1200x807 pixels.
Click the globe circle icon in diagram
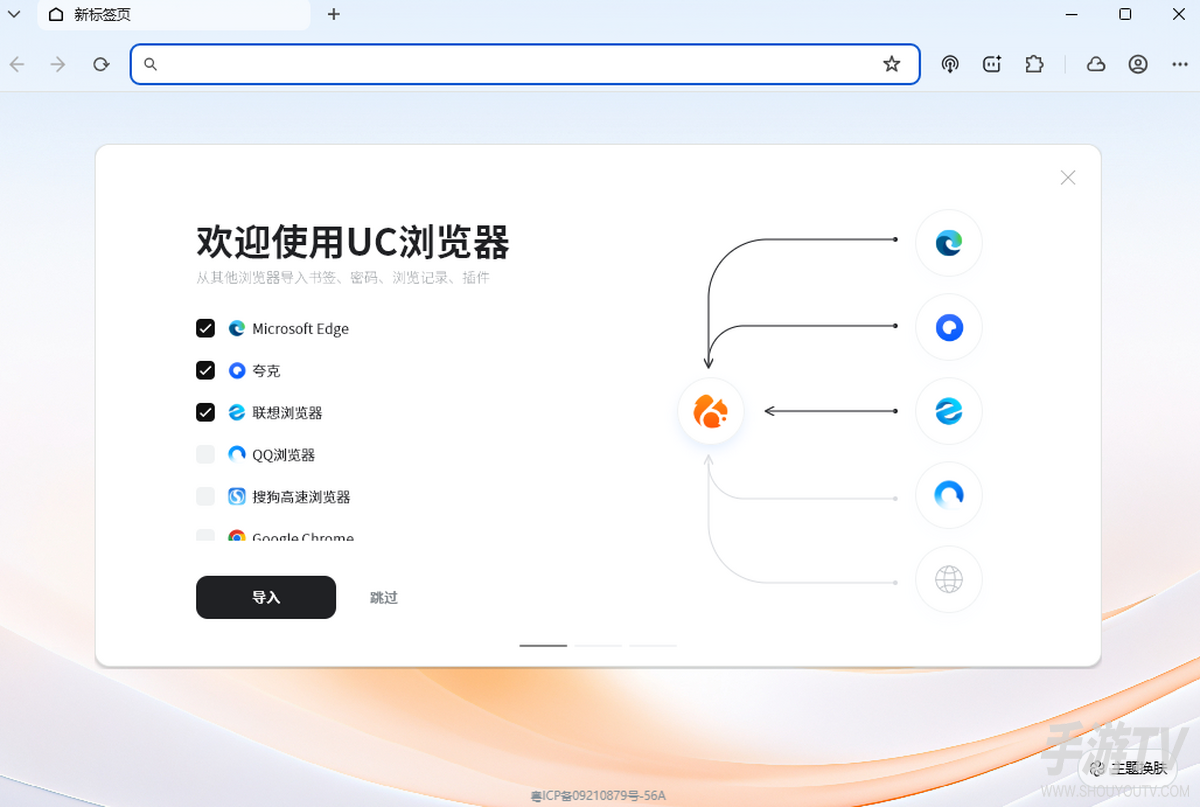pos(949,579)
